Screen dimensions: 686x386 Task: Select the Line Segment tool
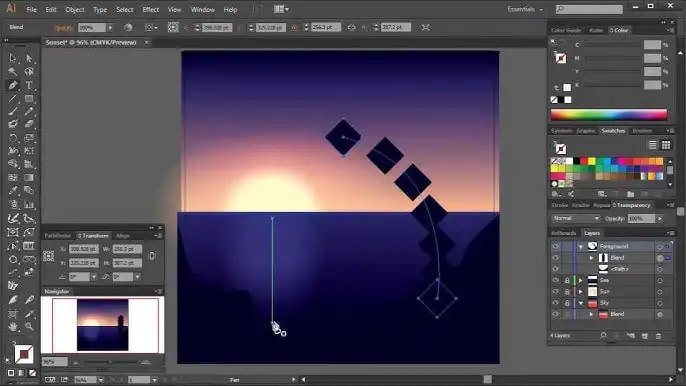[x=13, y=98]
